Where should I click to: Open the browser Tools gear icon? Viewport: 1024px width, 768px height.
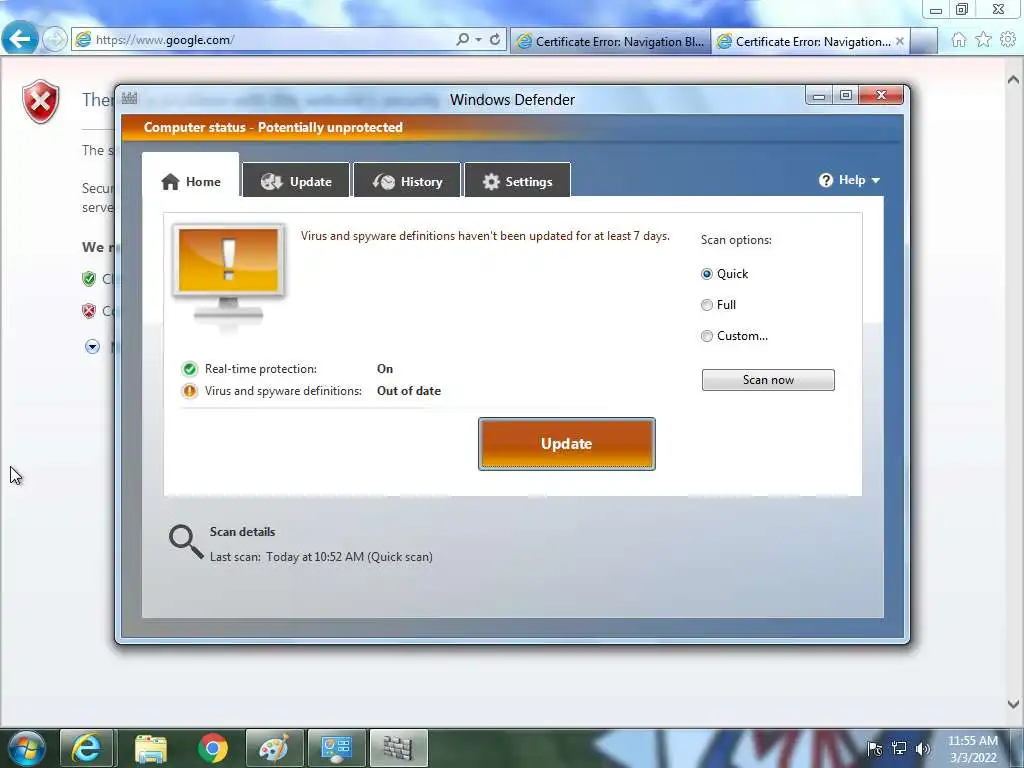(1008, 40)
